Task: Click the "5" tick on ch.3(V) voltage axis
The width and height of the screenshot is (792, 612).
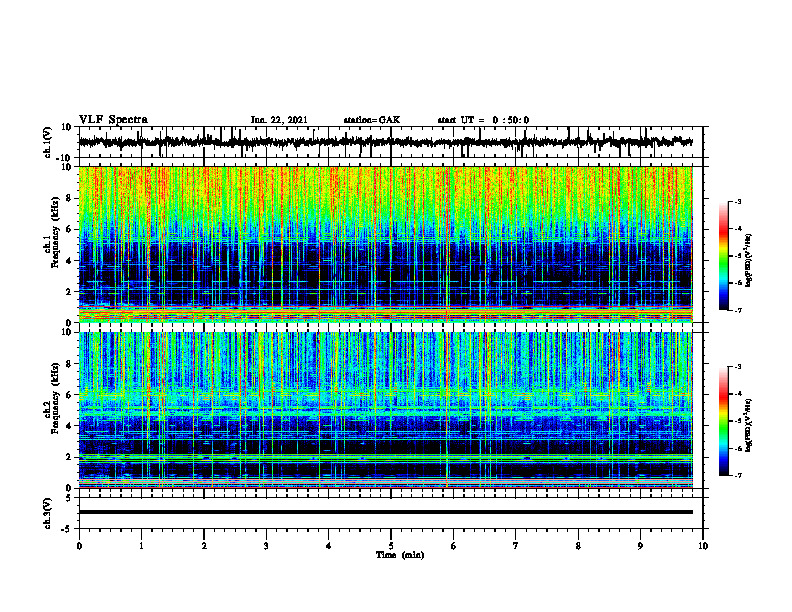Action: [x=69, y=498]
